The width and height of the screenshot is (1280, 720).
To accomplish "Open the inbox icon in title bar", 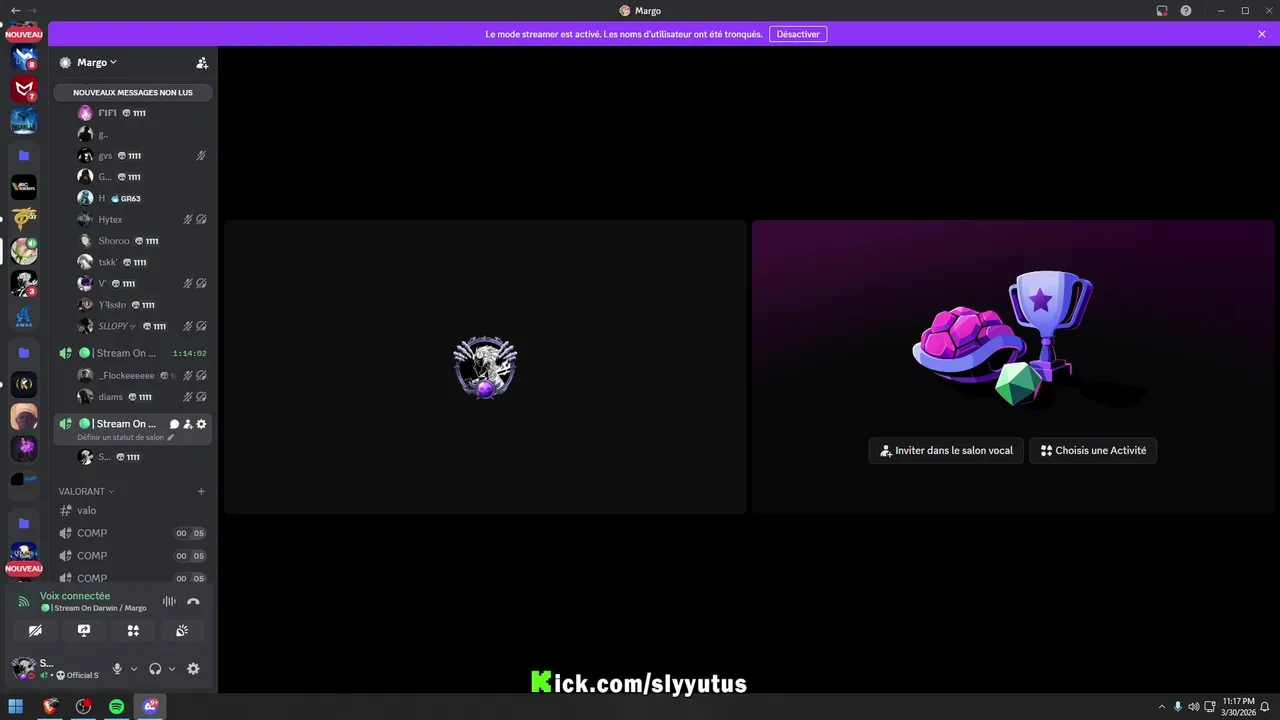I will pyautogui.click(x=1162, y=11).
